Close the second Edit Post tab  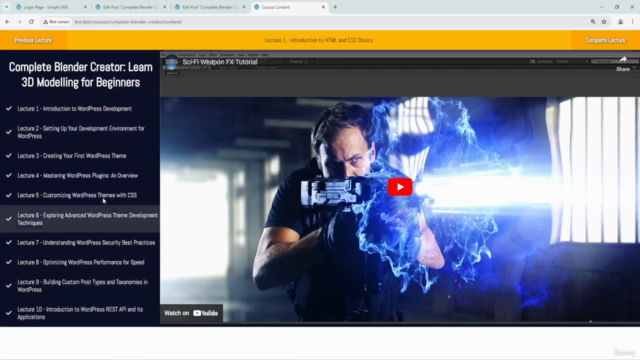(244, 7)
